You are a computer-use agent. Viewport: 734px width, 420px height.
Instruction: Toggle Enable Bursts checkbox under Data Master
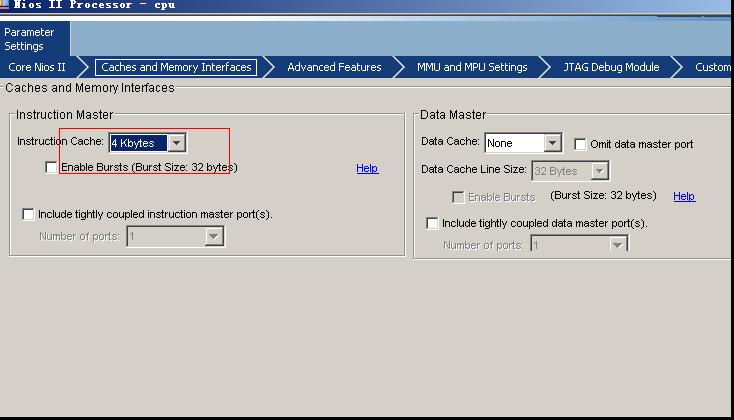pos(458,197)
